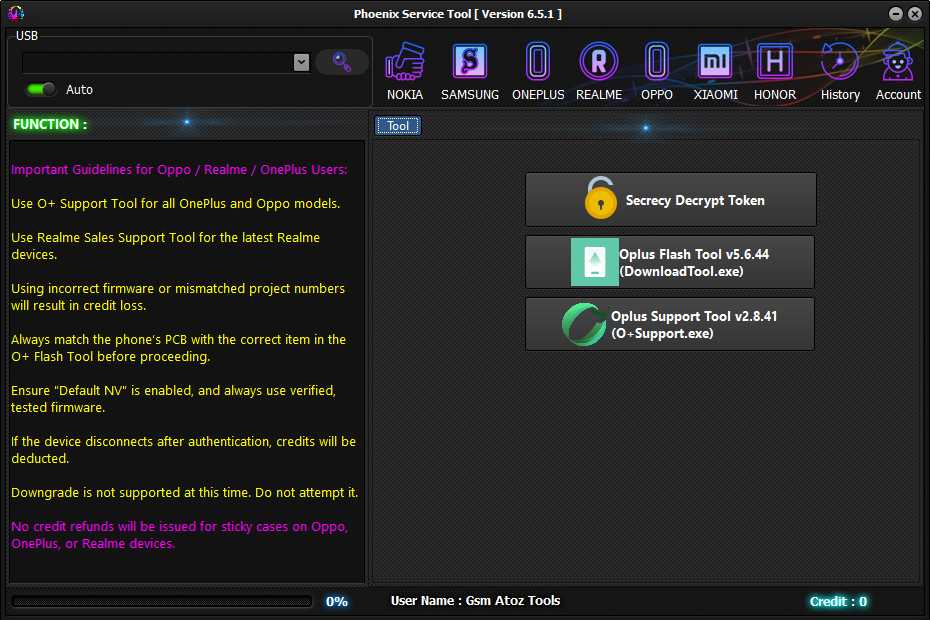The height and width of the screenshot is (620, 930).
Task: Click the Phoenix Service Tool logo
Action: point(14,13)
